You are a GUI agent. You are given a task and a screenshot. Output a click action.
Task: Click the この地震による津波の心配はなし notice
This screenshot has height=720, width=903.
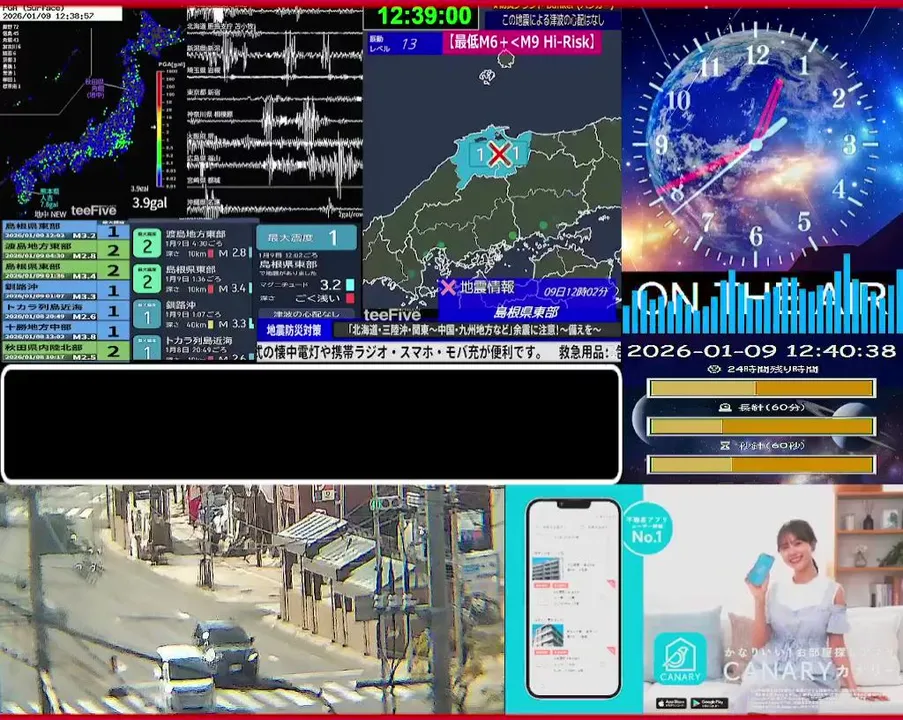[552, 20]
